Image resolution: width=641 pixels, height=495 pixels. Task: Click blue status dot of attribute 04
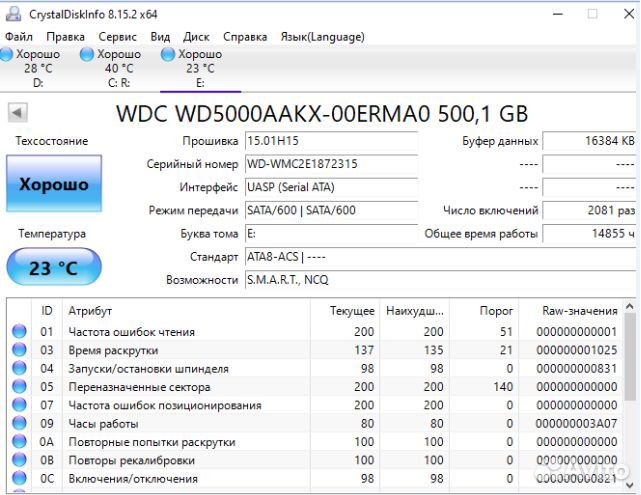tap(19, 368)
